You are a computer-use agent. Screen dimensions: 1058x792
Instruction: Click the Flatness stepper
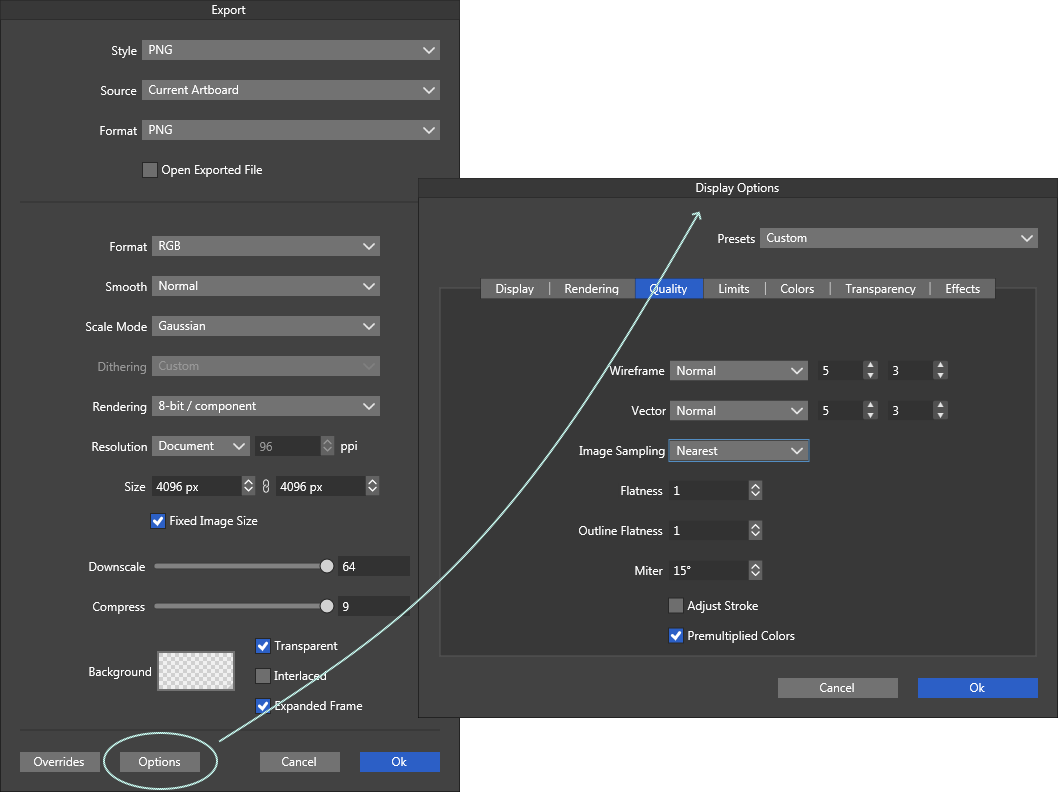[755, 490]
